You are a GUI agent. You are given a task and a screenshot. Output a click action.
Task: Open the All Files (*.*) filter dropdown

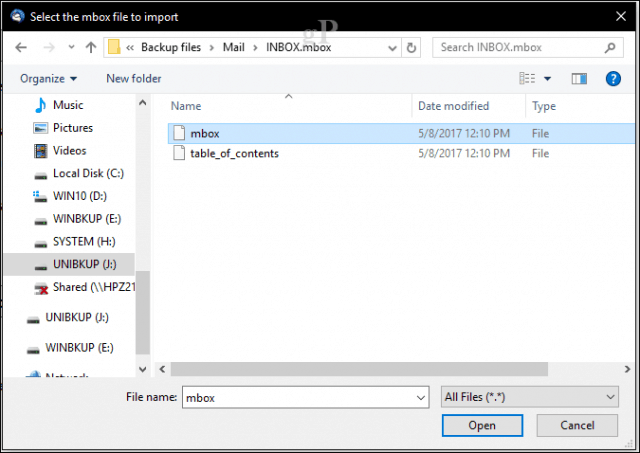coord(530,397)
